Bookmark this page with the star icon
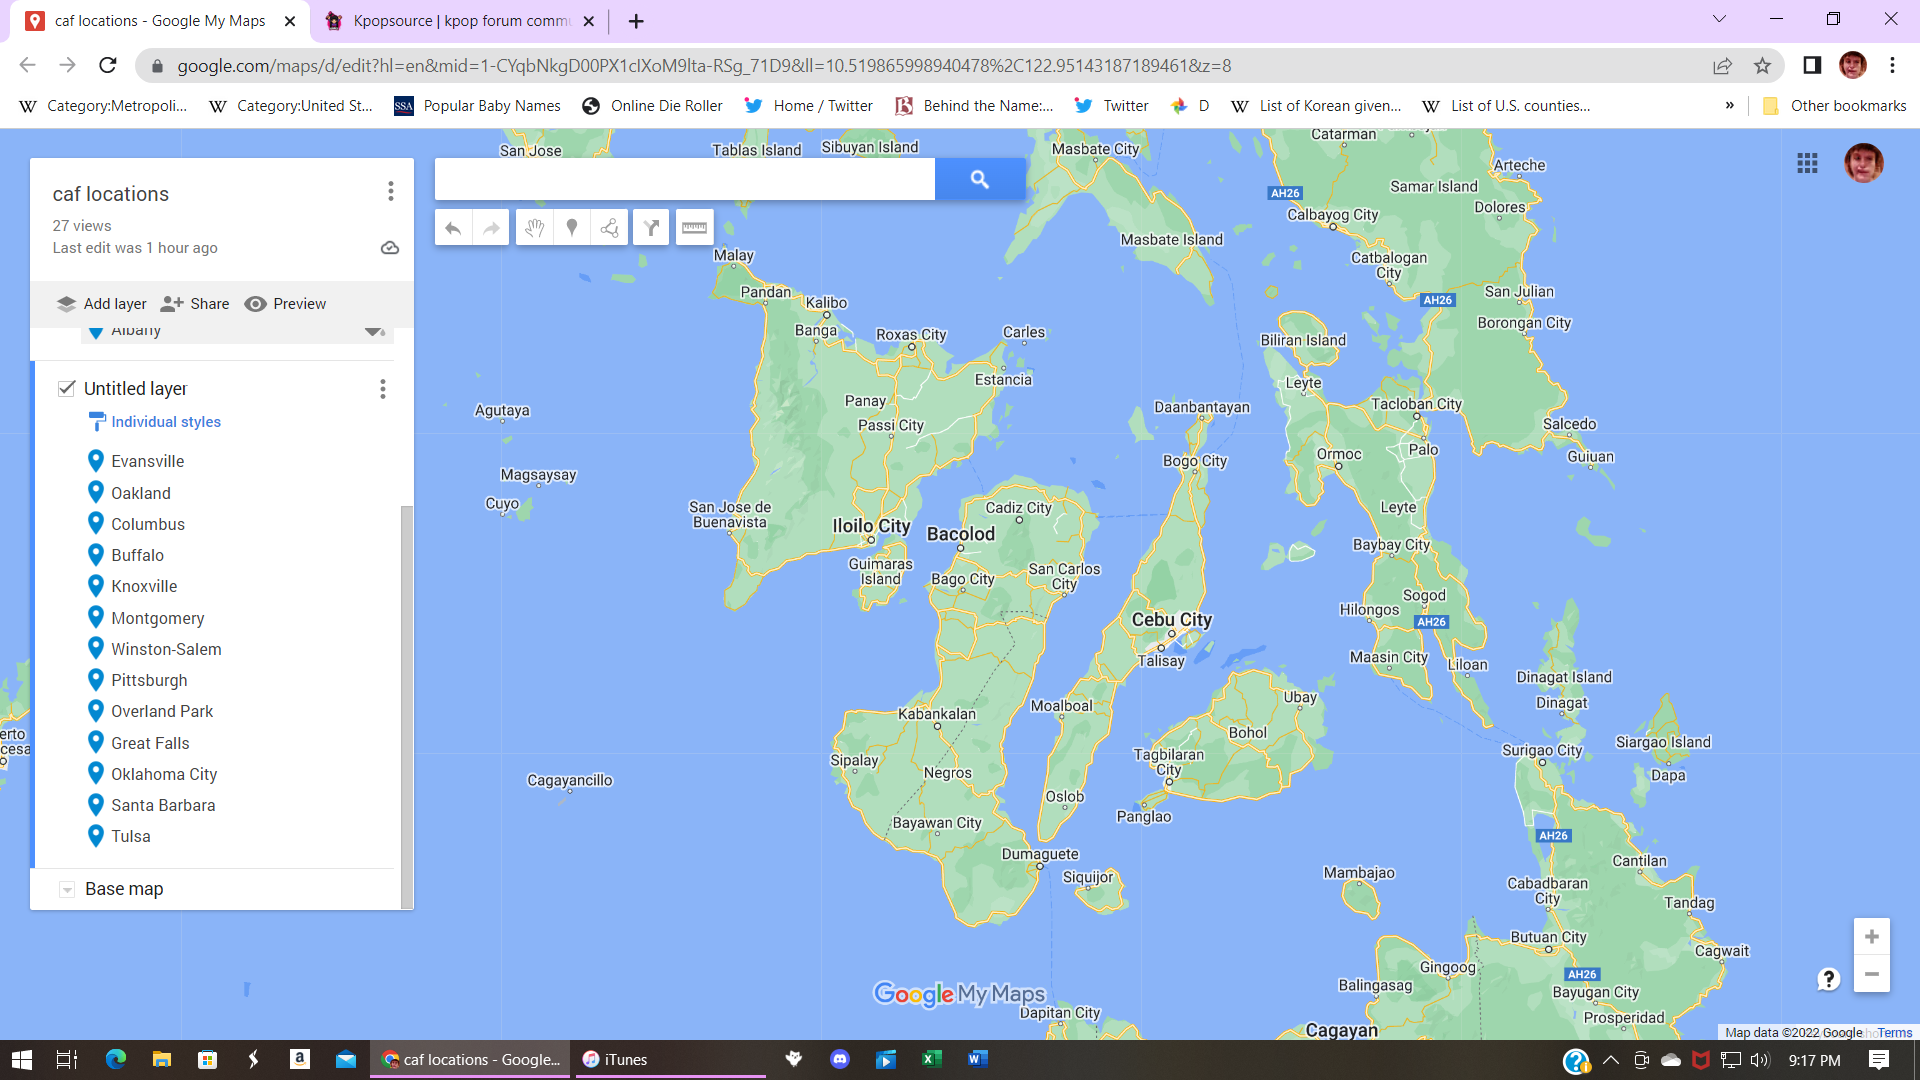 [1762, 66]
